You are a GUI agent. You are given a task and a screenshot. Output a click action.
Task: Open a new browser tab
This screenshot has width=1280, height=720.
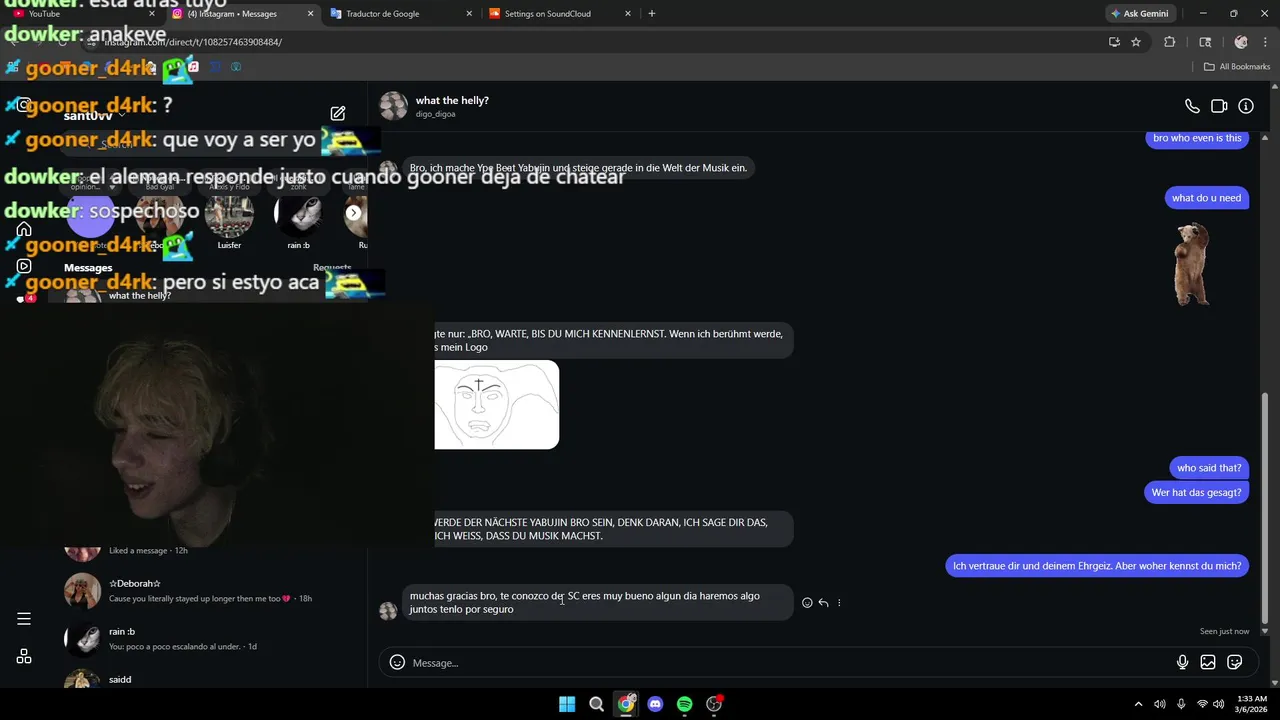pyautogui.click(x=652, y=14)
